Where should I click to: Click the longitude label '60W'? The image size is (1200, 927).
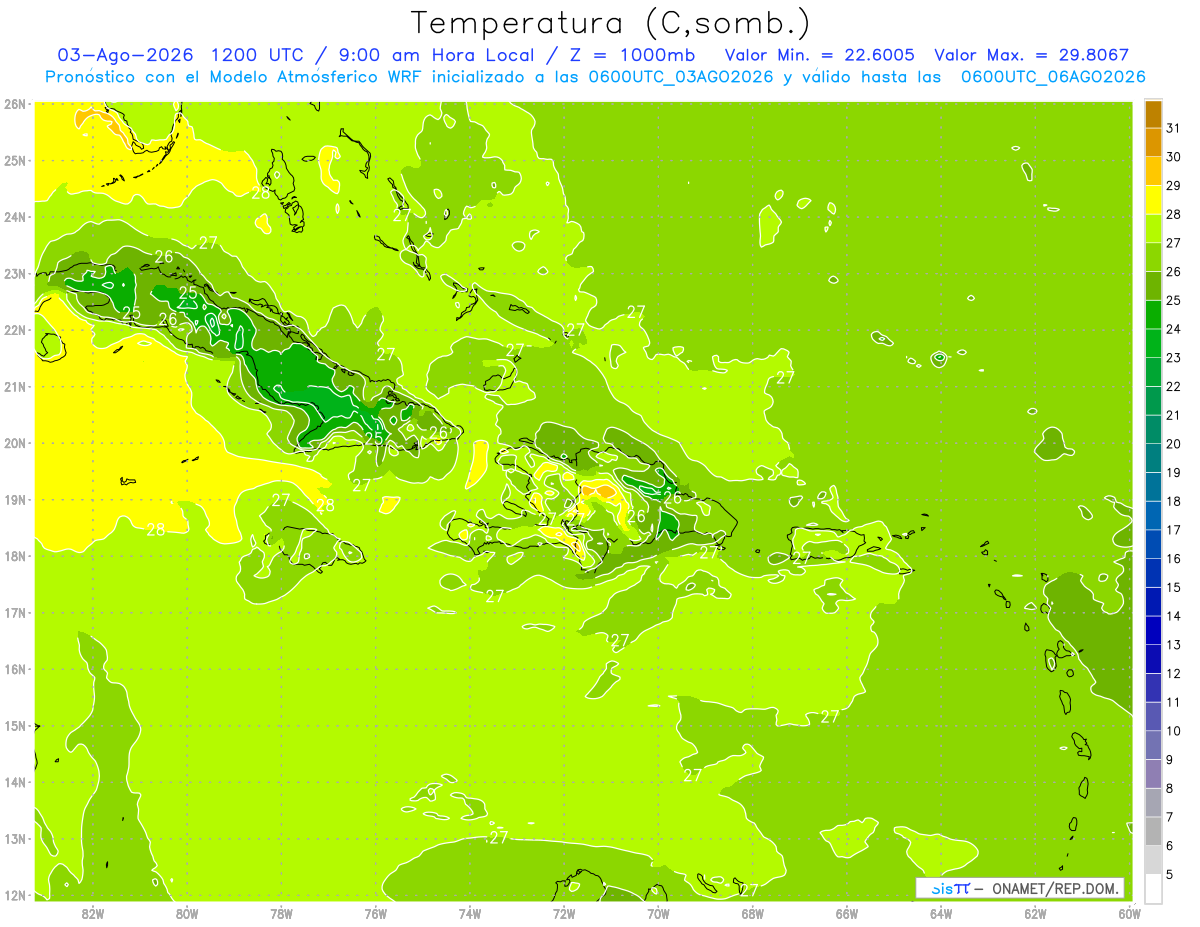pyautogui.click(x=1130, y=913)
